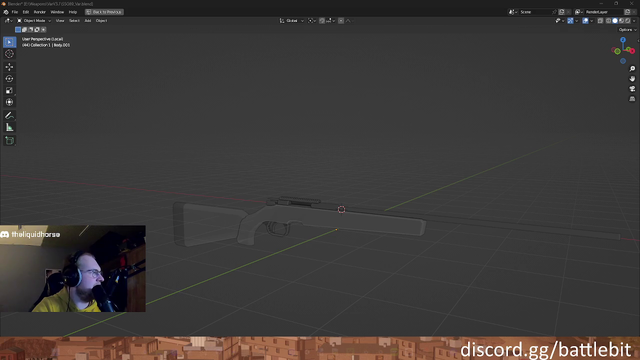
Task: Open object visibility and selectability dropdown
Action: 559,21
